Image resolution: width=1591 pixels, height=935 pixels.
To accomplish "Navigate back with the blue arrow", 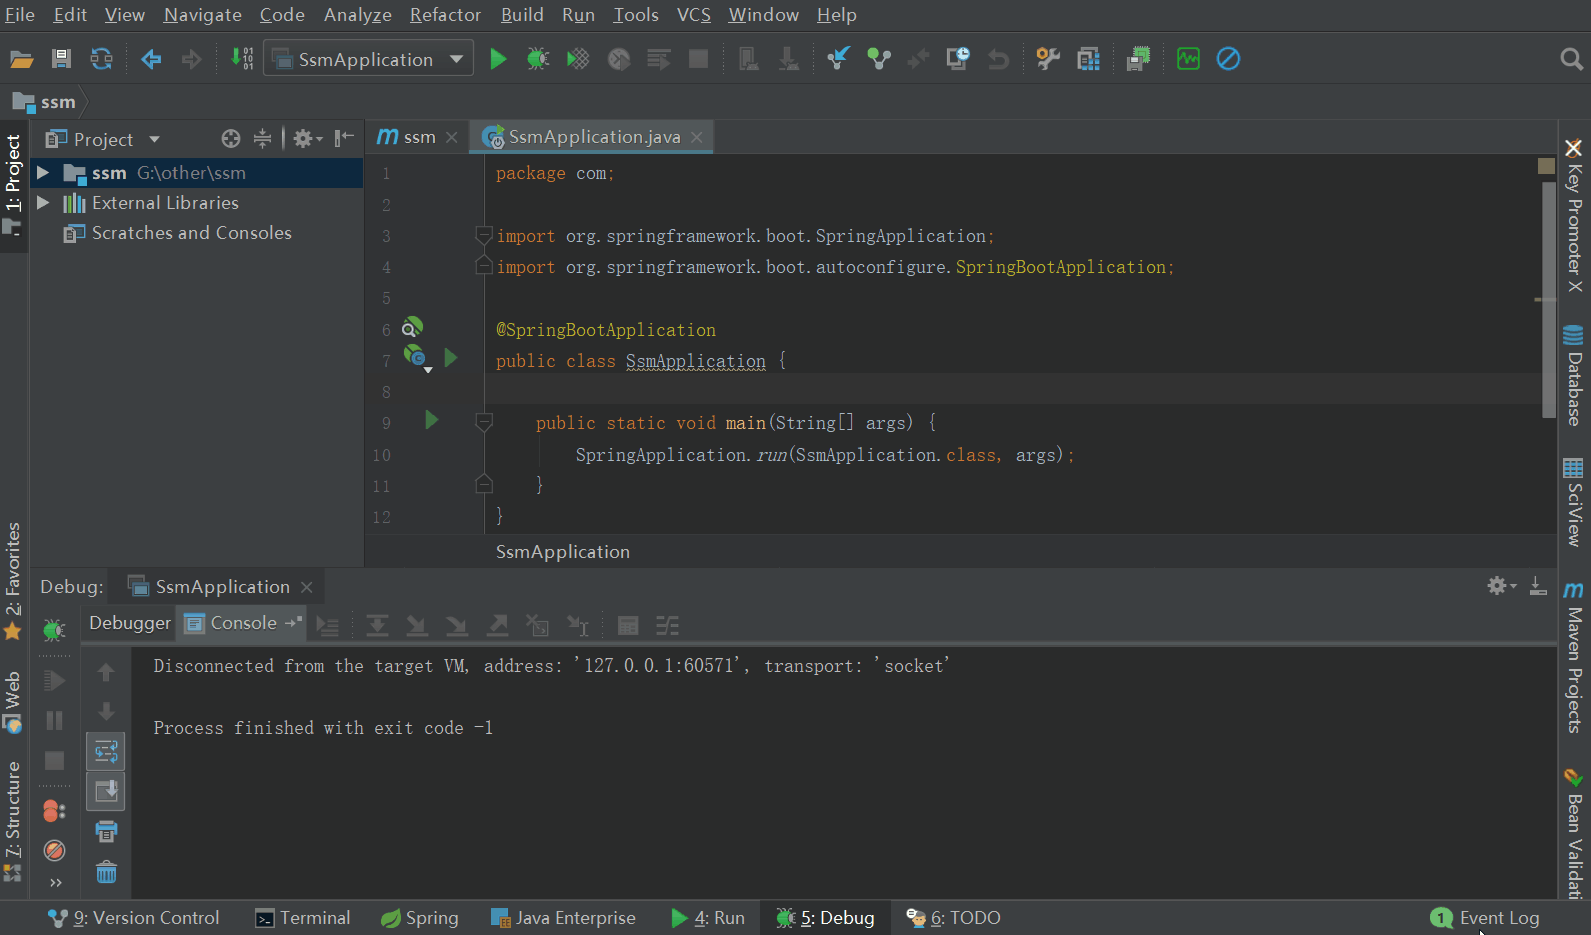I will point(151,59).
